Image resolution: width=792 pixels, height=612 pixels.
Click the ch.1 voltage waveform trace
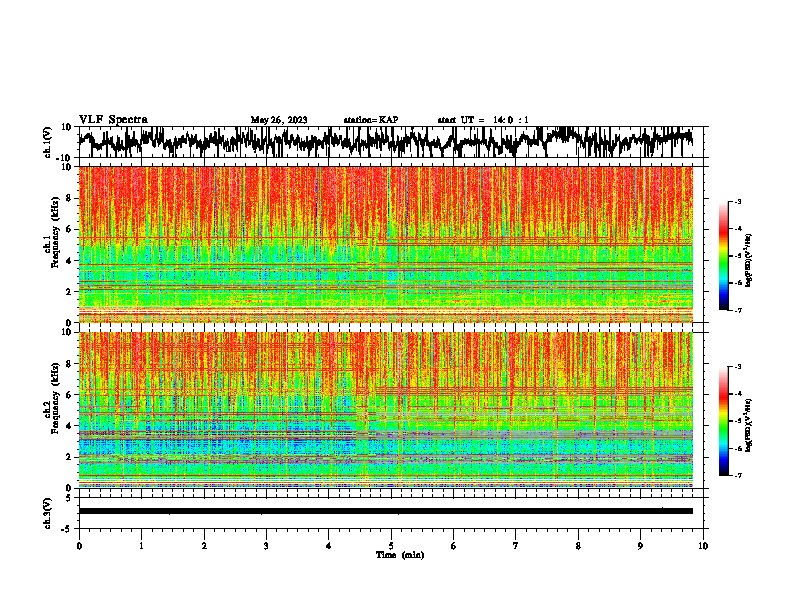pyautogui.click(x=385, y=141)
